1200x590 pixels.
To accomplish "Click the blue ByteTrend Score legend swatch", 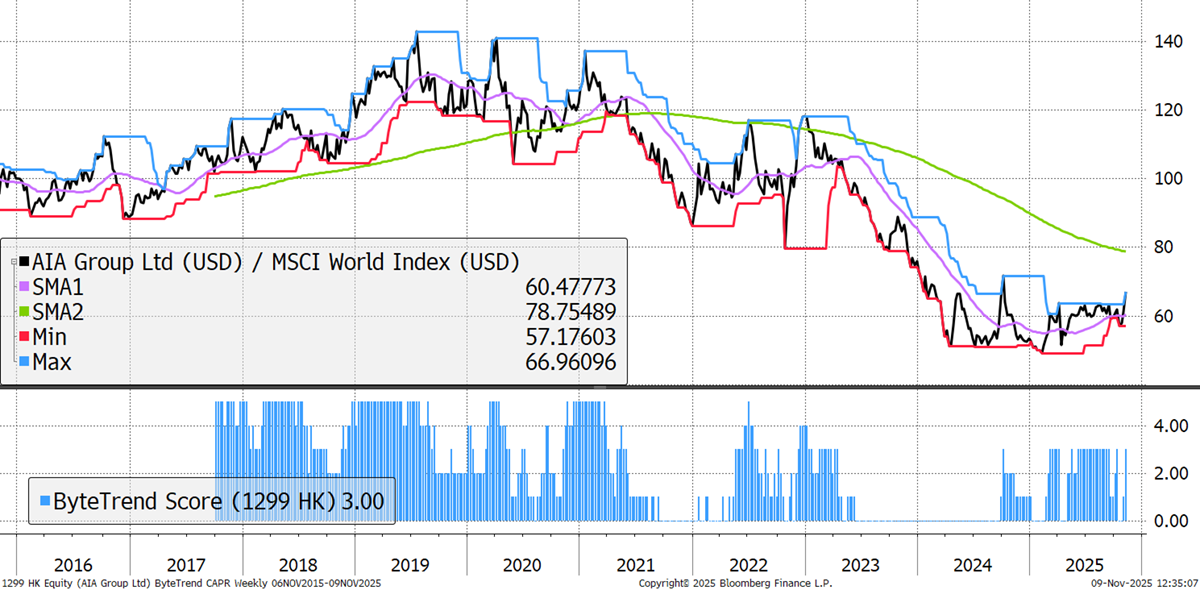I will tap(43, 500).
